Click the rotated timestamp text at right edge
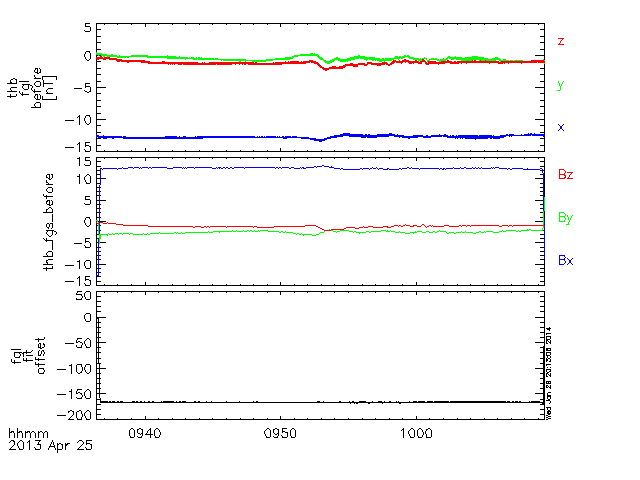Viewport: 640px width, 480px height. coord(549,373)
